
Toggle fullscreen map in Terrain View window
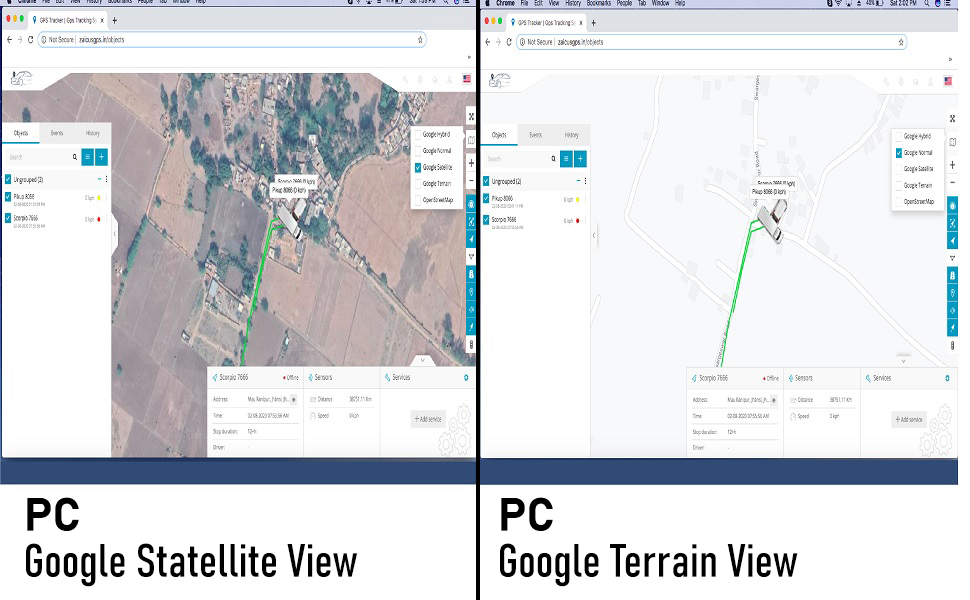[x=952, y=118]
